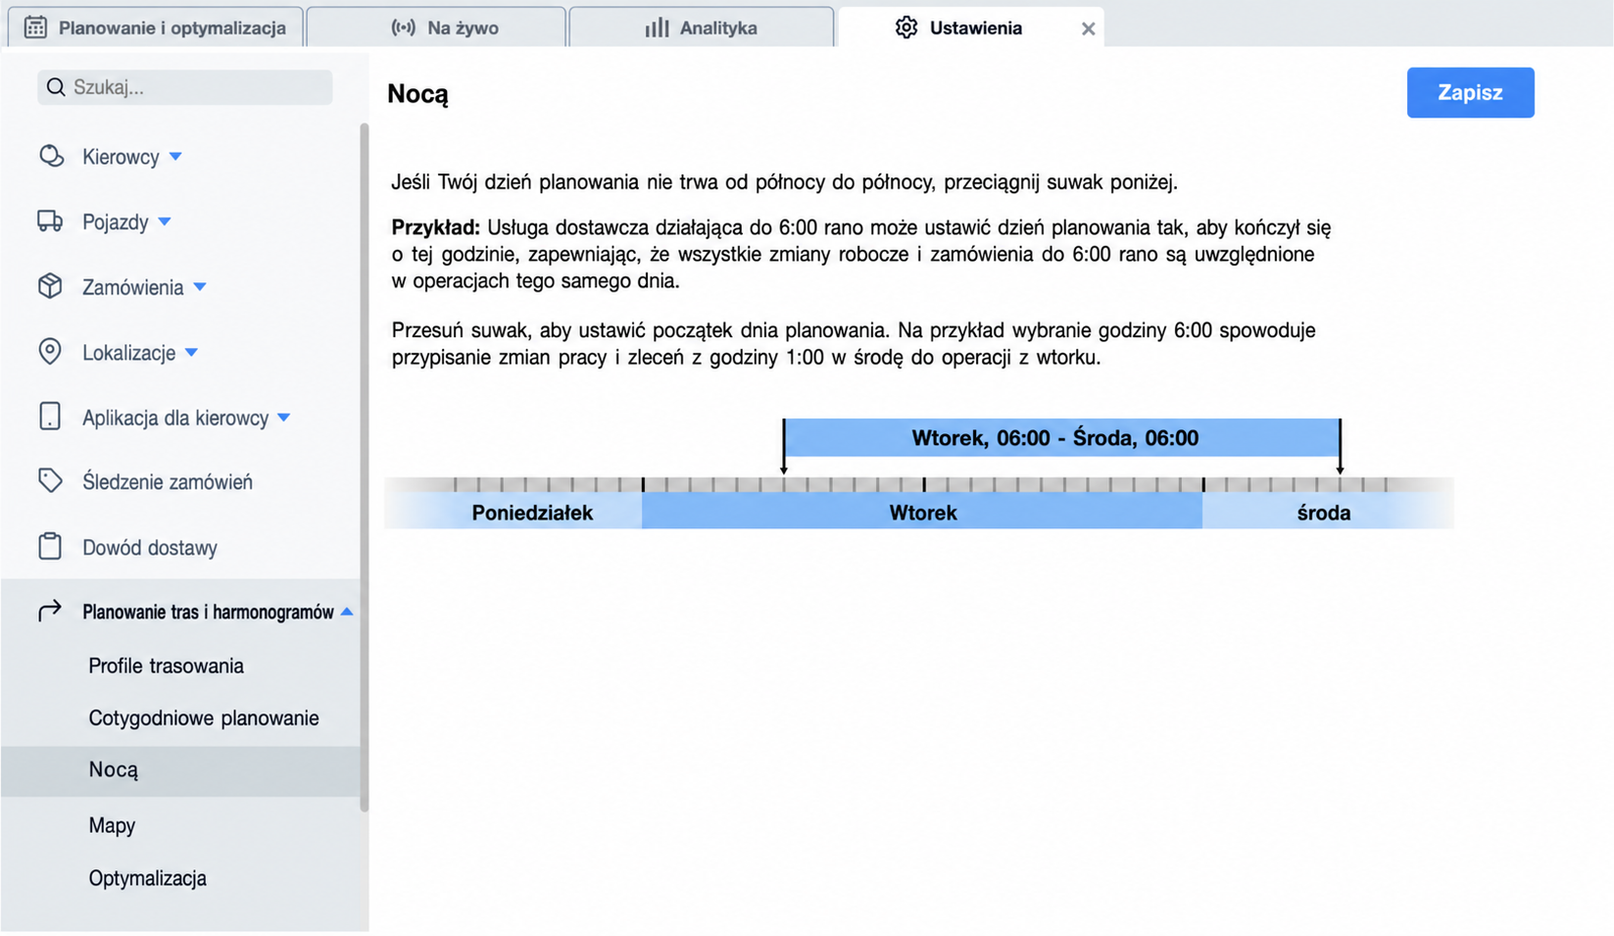Click the gear icon in Ustawienia tab

click(906, 27)
